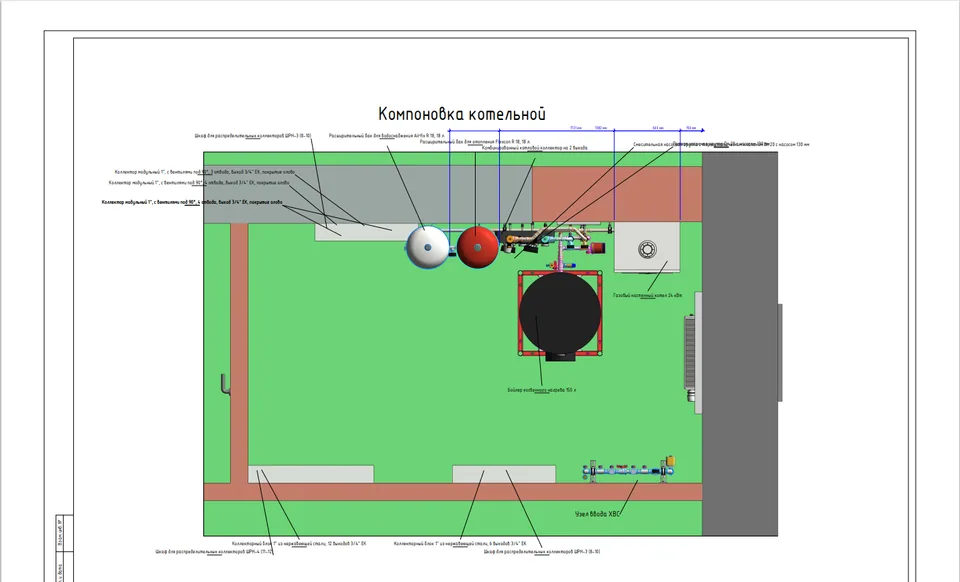Select the gas wall boiler unit
This screenshot has width=960, height=582.
click(x=647, y=248)
